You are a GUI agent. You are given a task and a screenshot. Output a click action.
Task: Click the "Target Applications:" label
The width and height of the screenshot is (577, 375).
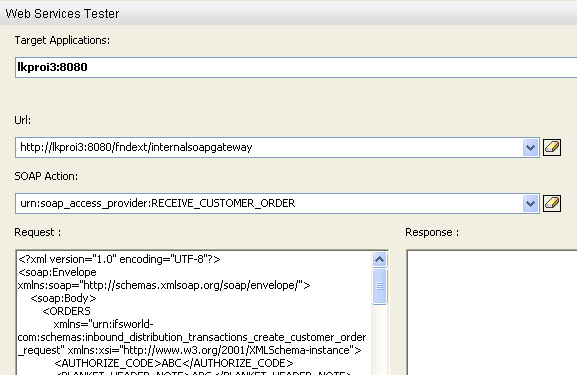(62, 40)
